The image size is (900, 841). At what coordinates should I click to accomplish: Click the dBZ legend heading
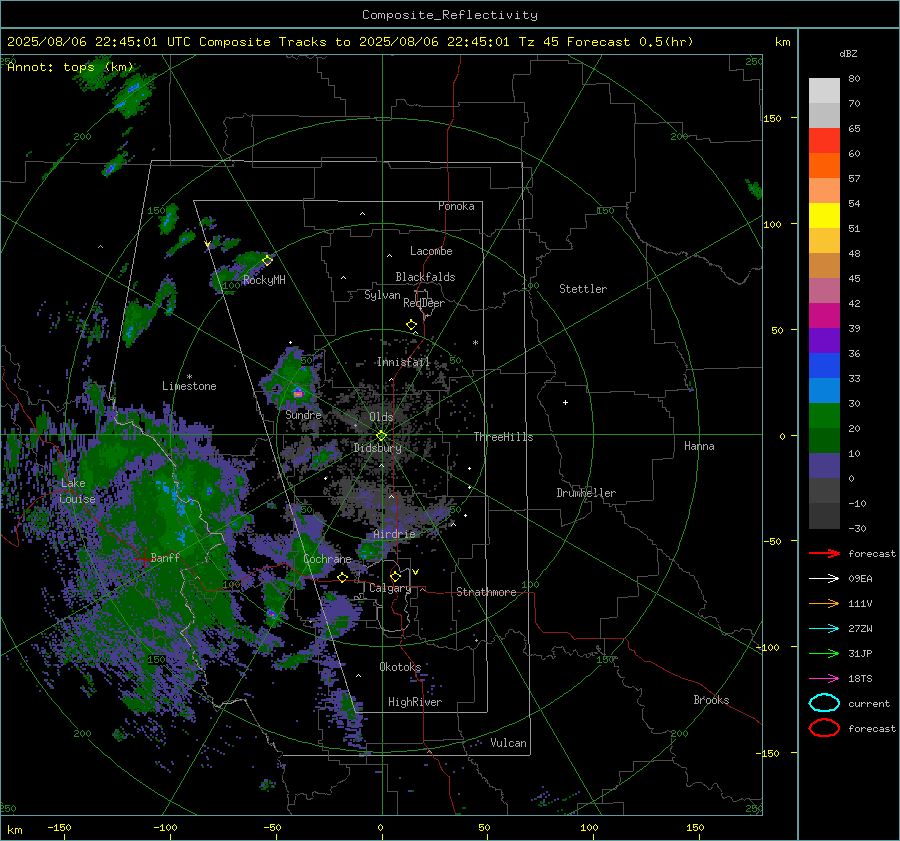tap(848, 54)
